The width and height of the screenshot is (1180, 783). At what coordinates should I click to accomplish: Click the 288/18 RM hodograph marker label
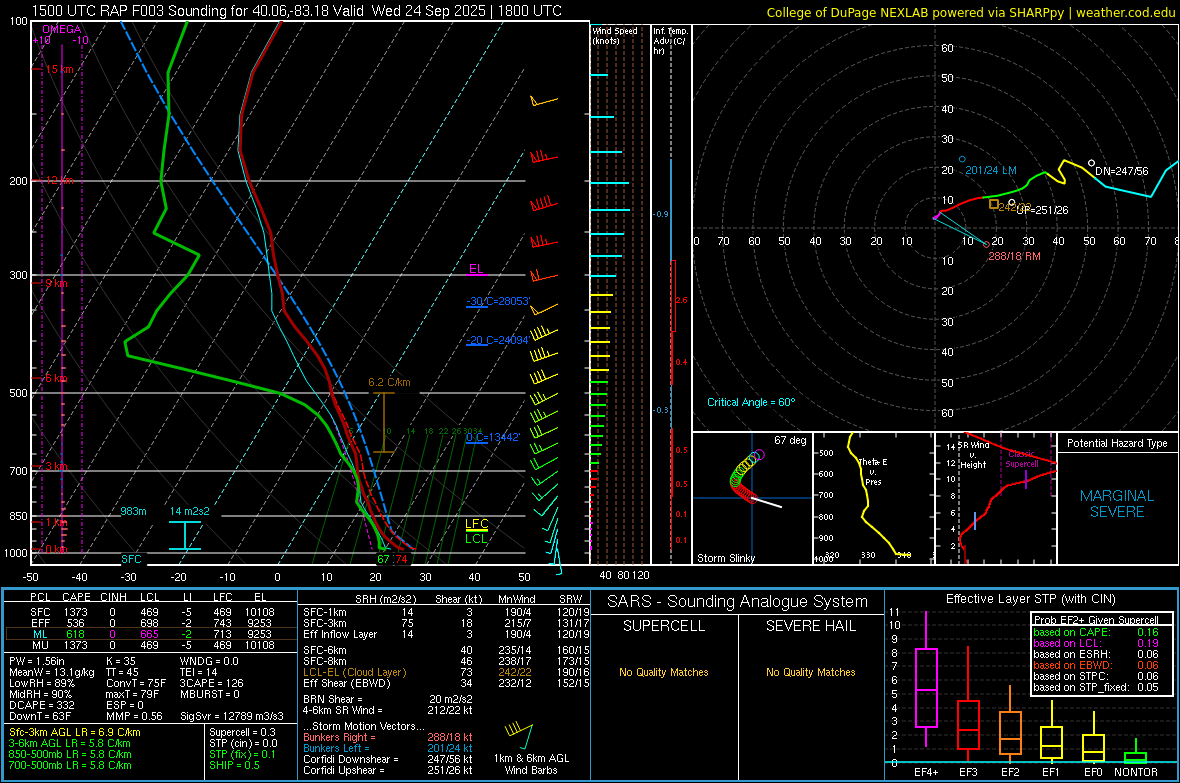click(1014, 256)
